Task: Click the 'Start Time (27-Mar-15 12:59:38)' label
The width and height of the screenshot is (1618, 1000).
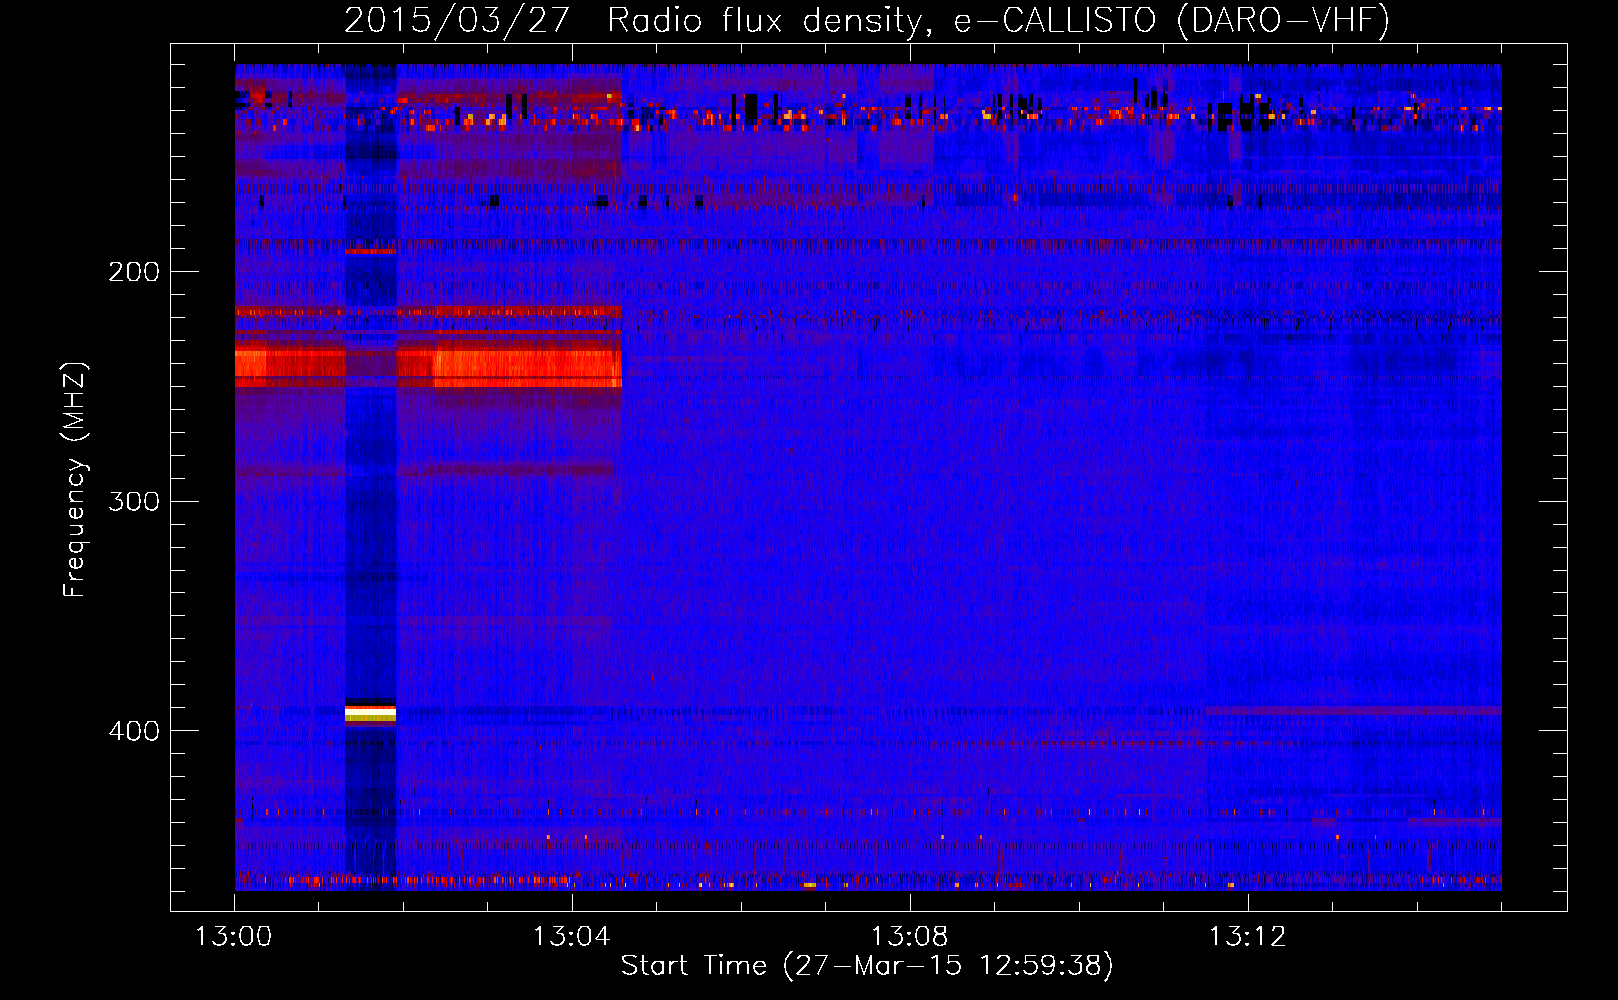Action: click(867, 966)
